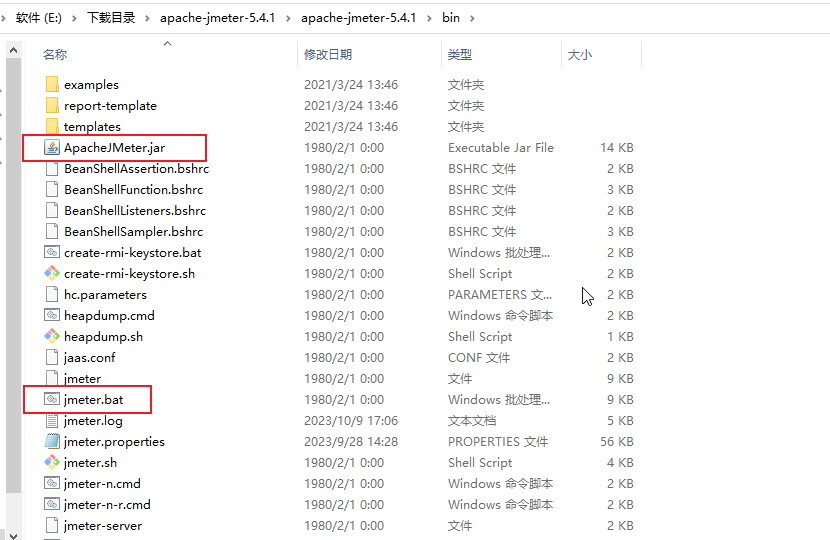Viewport: 830px width, 540px height.
Task: Click the 2023/10/9 17:06 modified date
Action: [x=351, y=421]
